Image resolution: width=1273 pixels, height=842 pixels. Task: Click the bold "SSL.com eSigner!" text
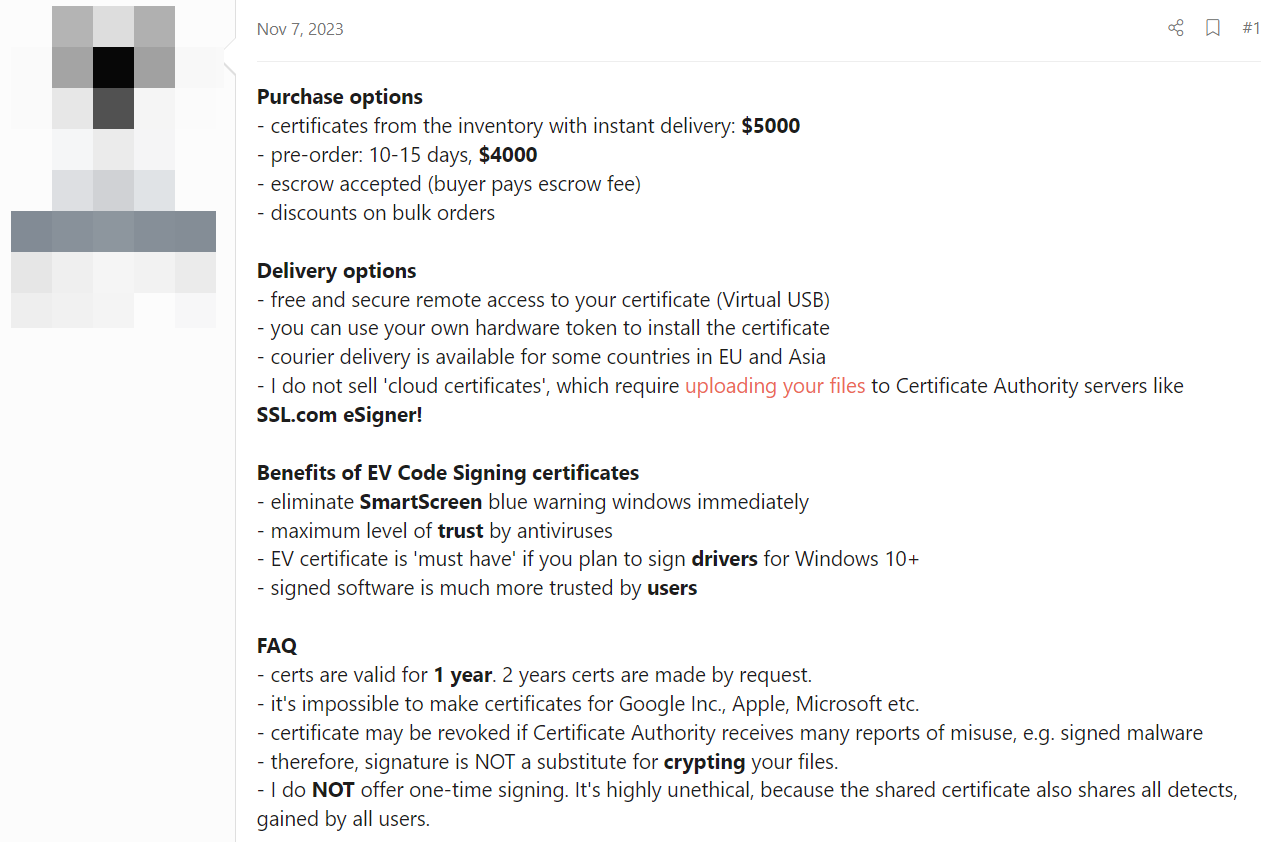(340, 415)
